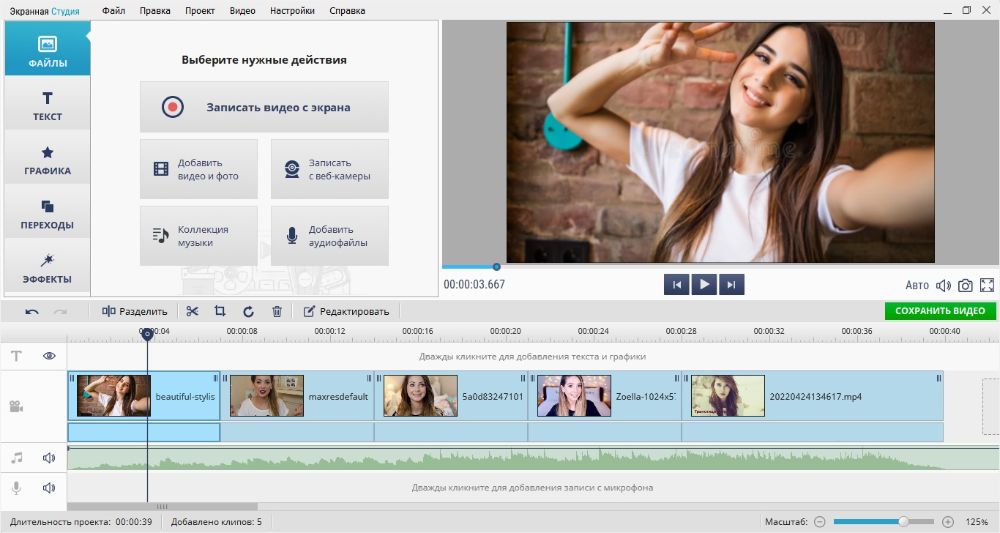
Task: Click the rotate clip icon
Action: [x=248, y=311]
